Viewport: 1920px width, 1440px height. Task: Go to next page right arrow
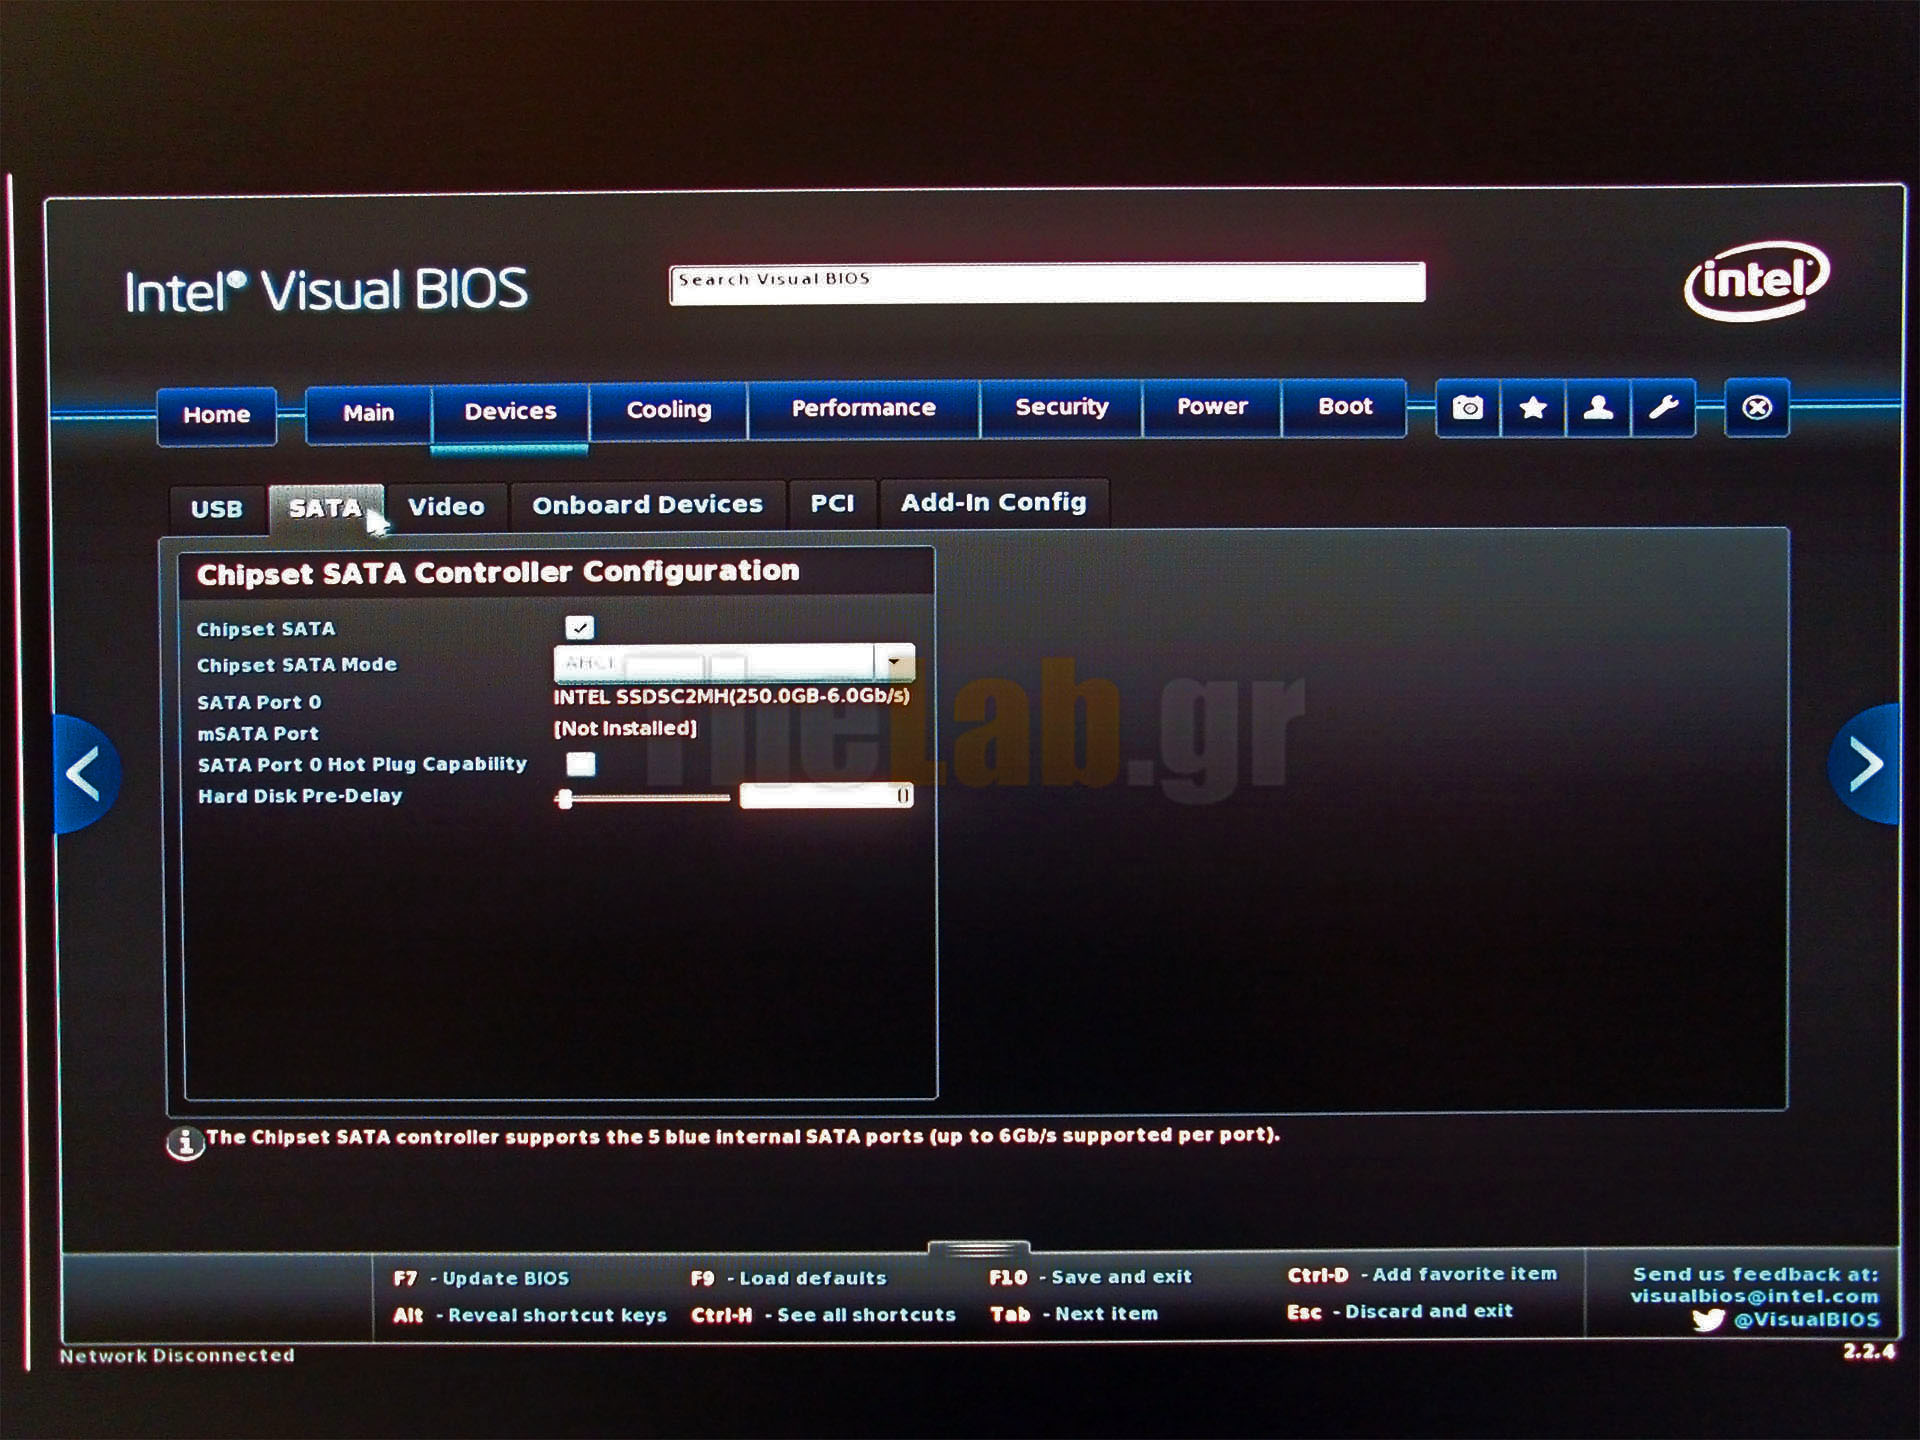click(x=1865, y=765)
